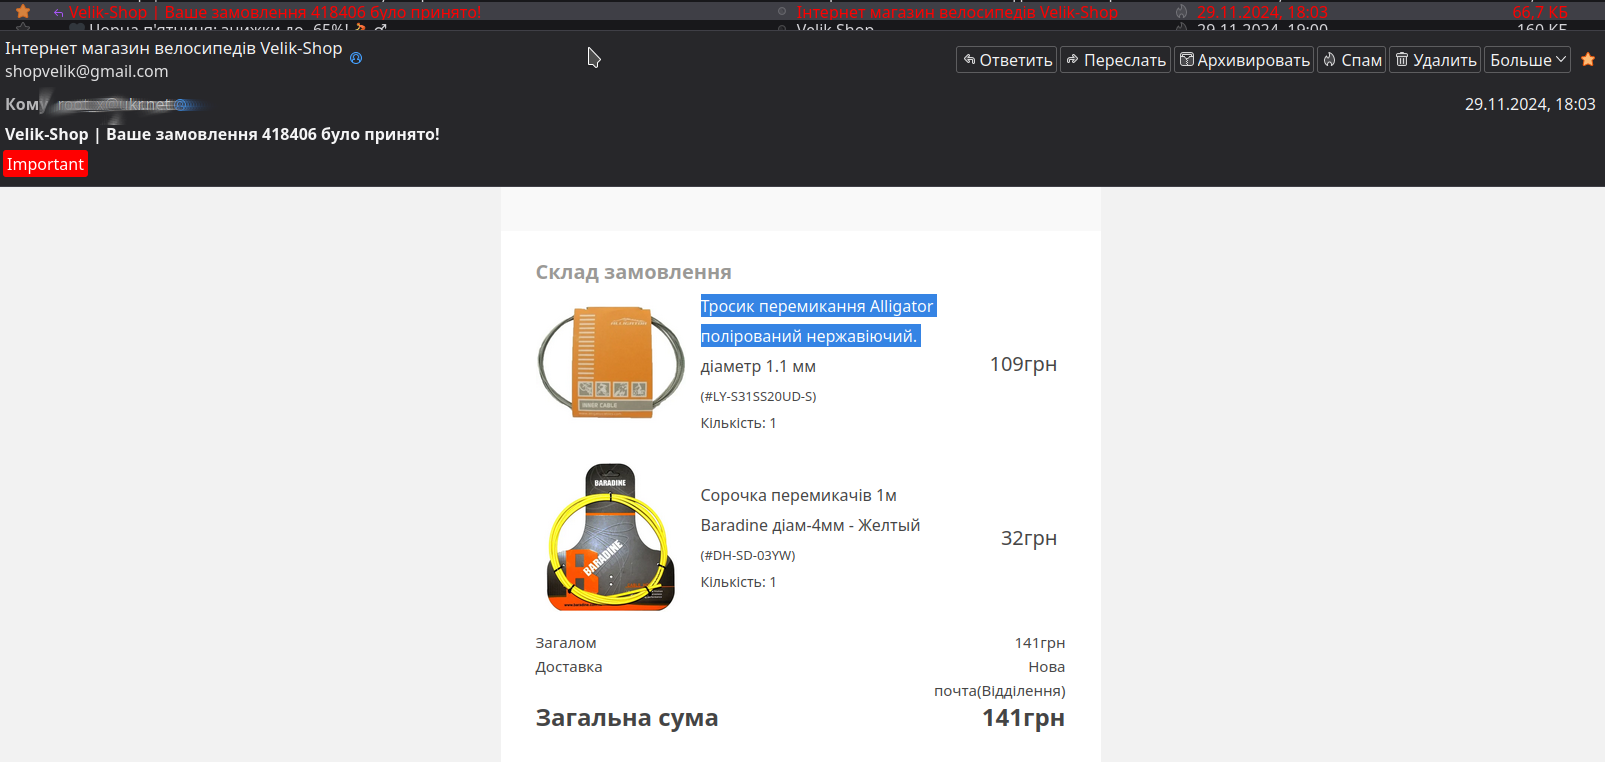1605x762 pixels.
Task: Click the contact icon beside the sender name
Action: (356, 58)
